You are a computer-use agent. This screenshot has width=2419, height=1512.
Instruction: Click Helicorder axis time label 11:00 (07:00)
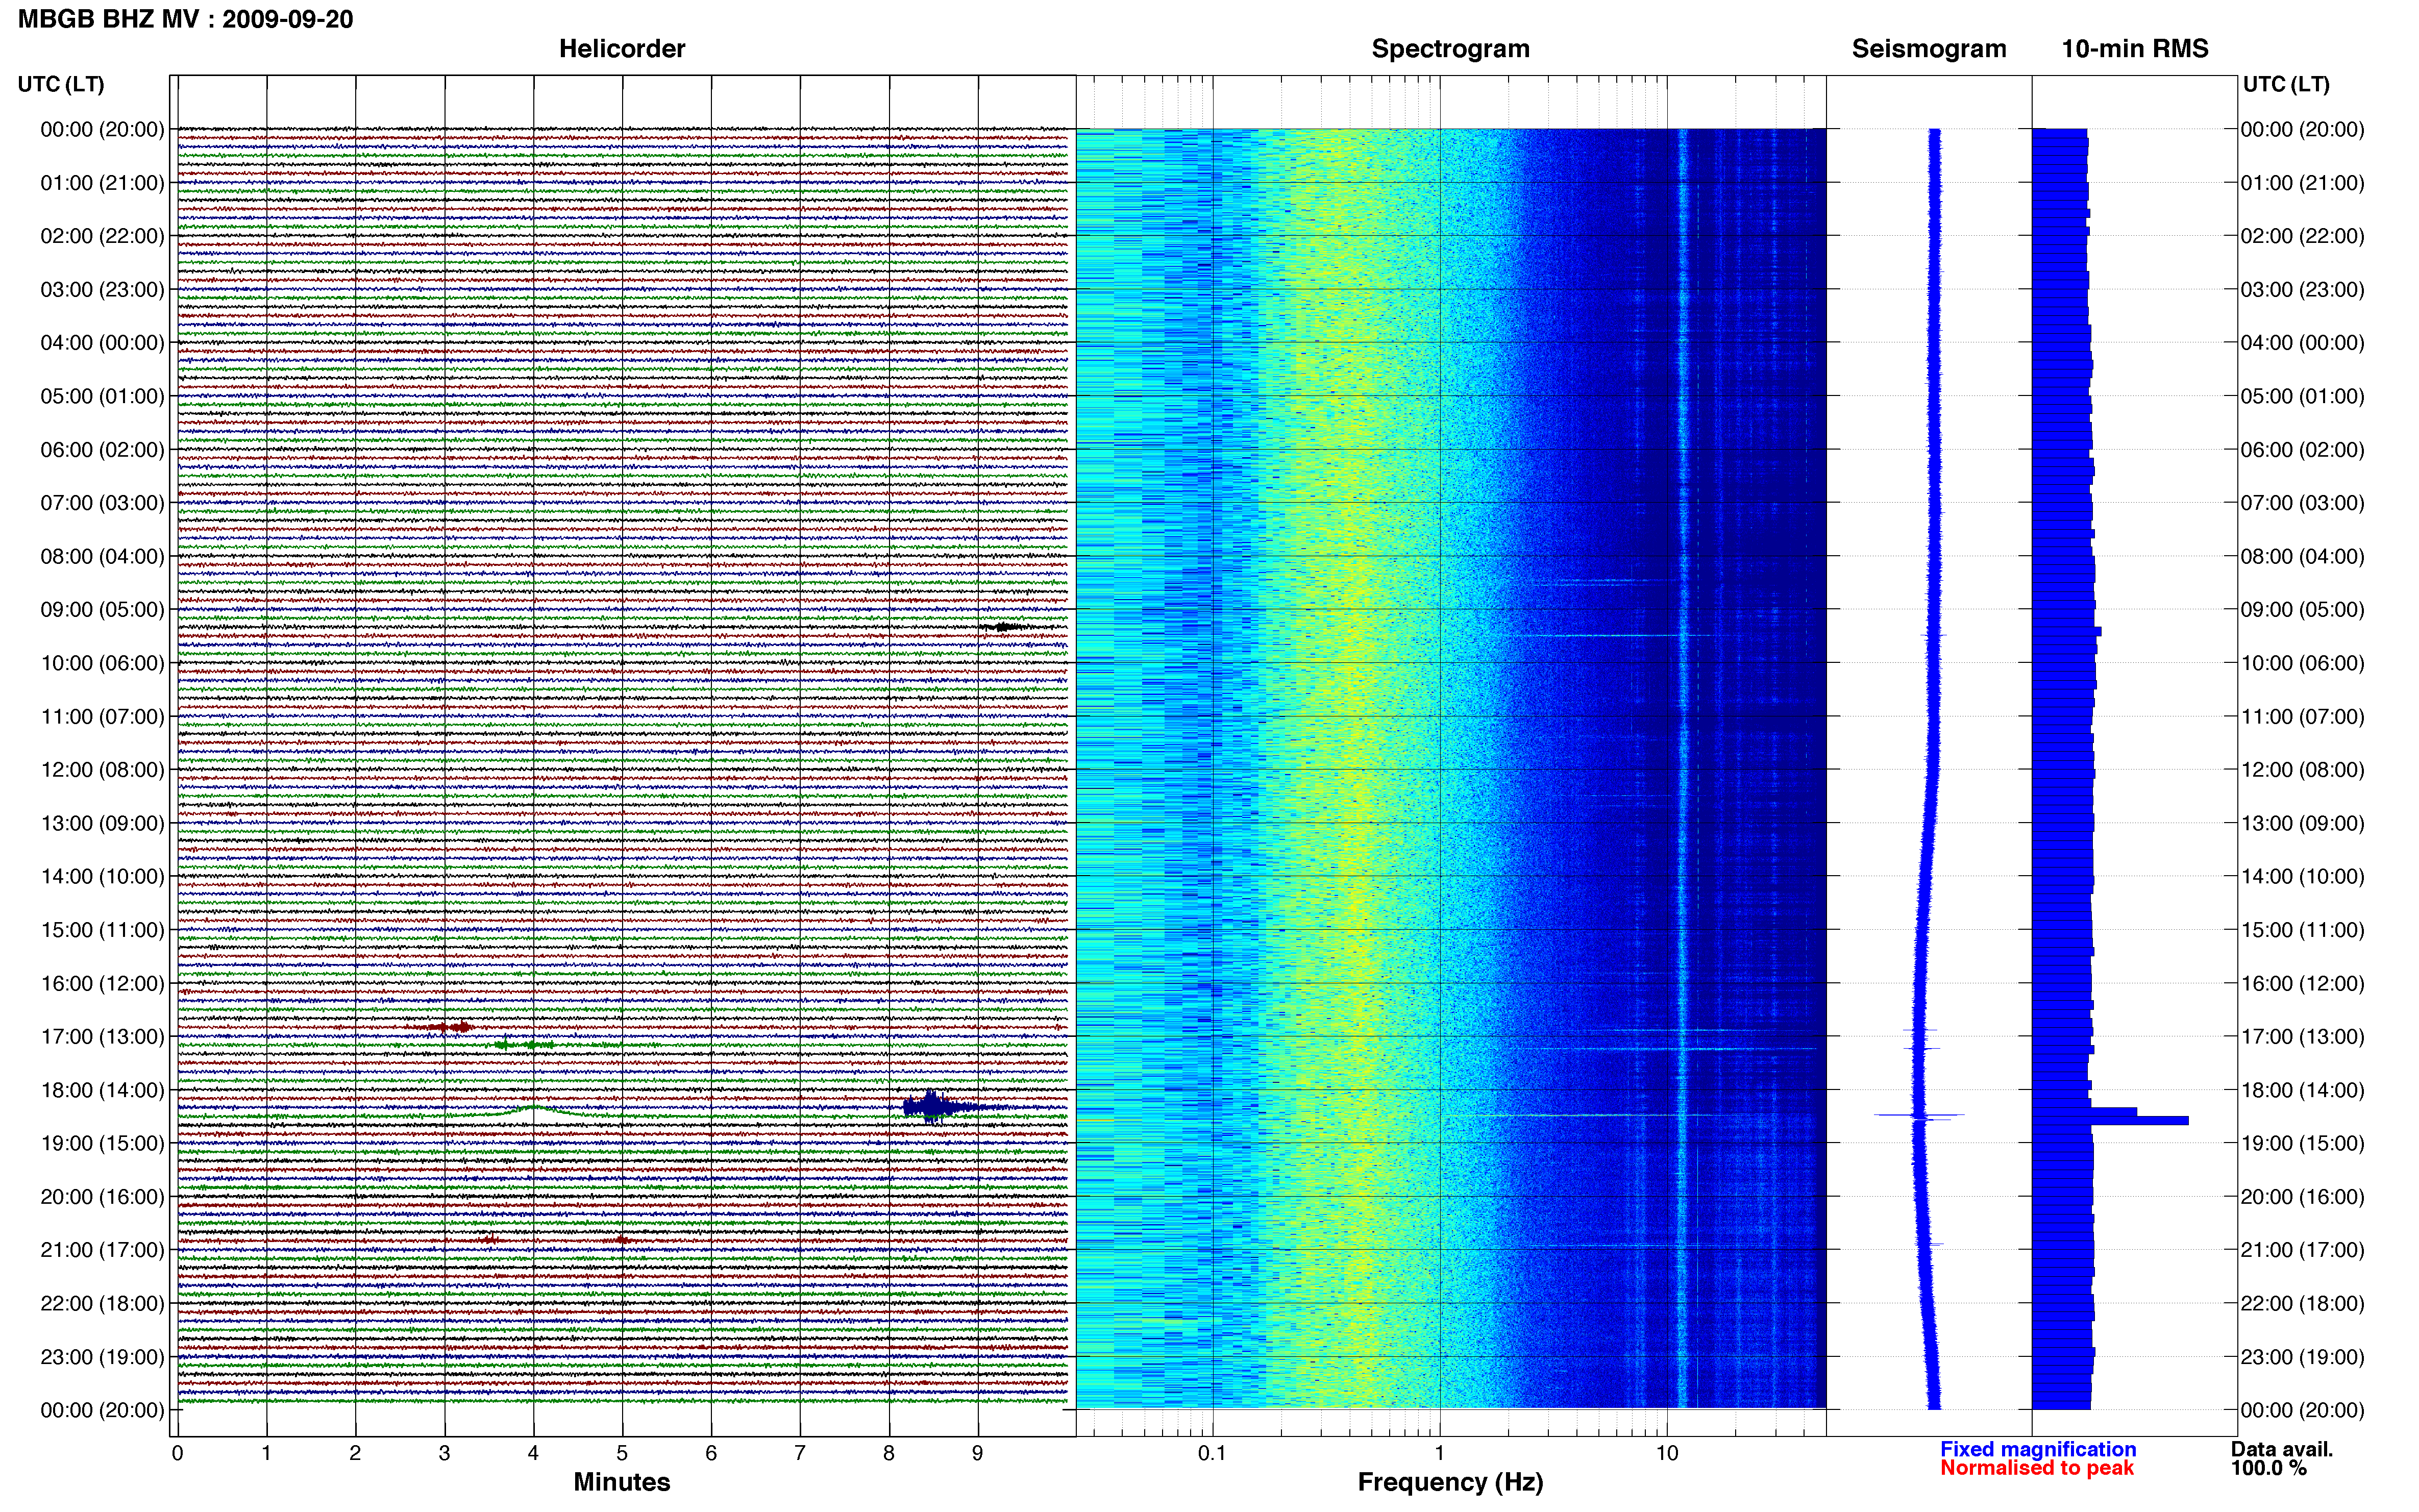pyautogui.click(x=102, y=717)
